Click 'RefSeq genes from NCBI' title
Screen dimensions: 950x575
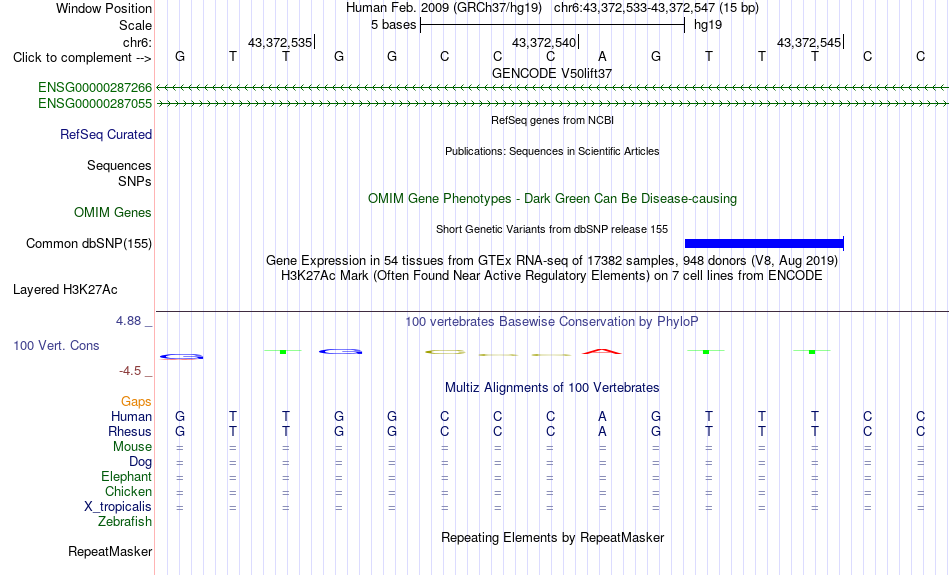coord(553,121)
